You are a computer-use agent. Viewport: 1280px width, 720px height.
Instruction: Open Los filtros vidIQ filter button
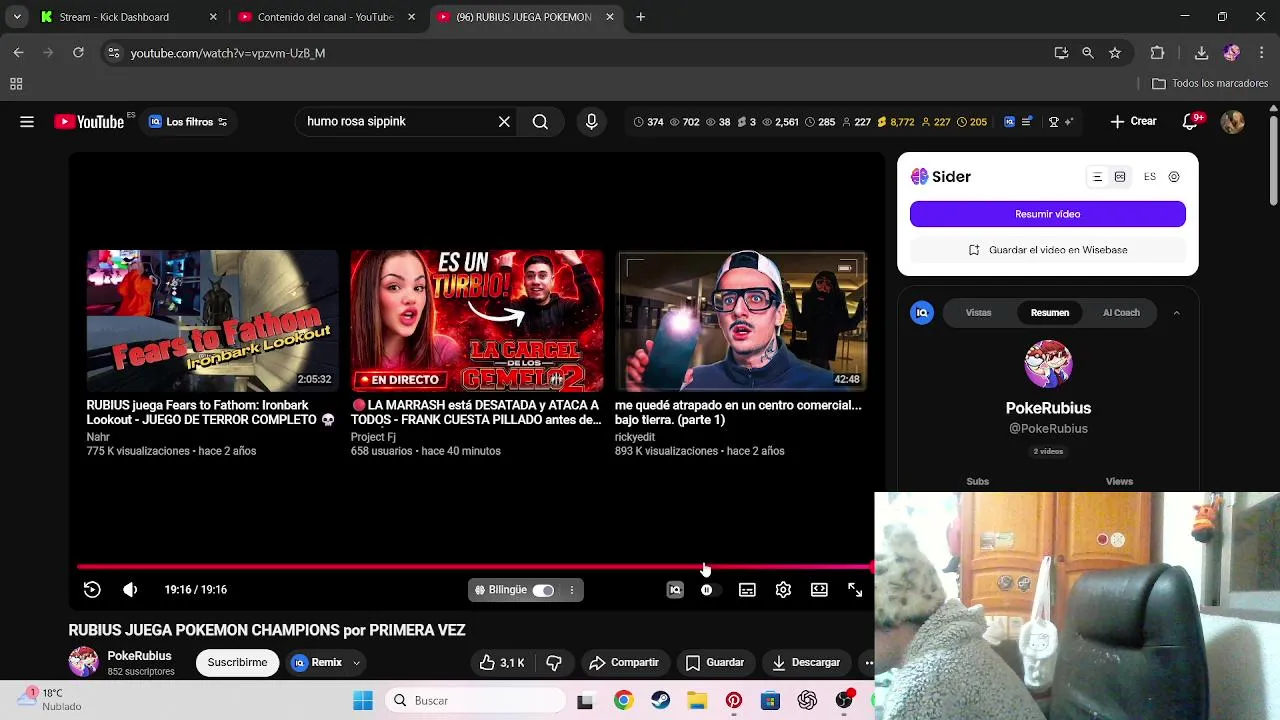pyautogui.click(x=188, y=122)
